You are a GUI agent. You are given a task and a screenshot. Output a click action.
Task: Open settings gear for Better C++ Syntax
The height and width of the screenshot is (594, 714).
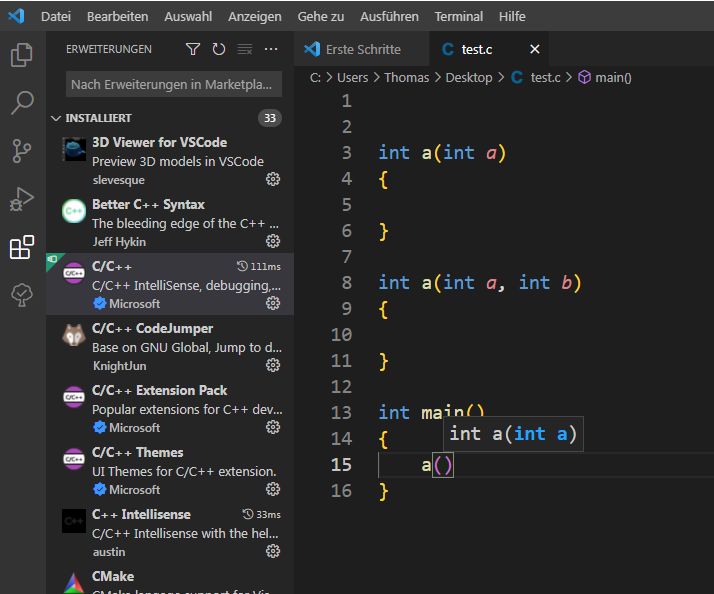click(273, 241)
